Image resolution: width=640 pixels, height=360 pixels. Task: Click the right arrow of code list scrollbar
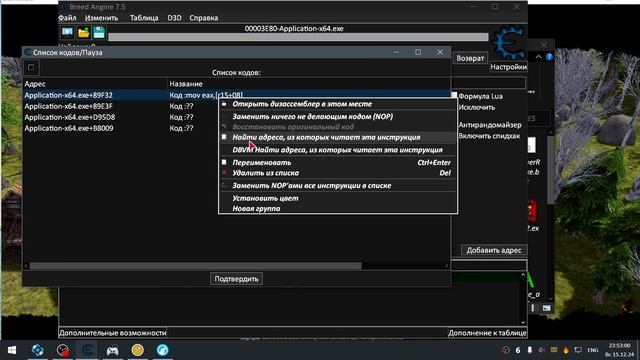447,266
